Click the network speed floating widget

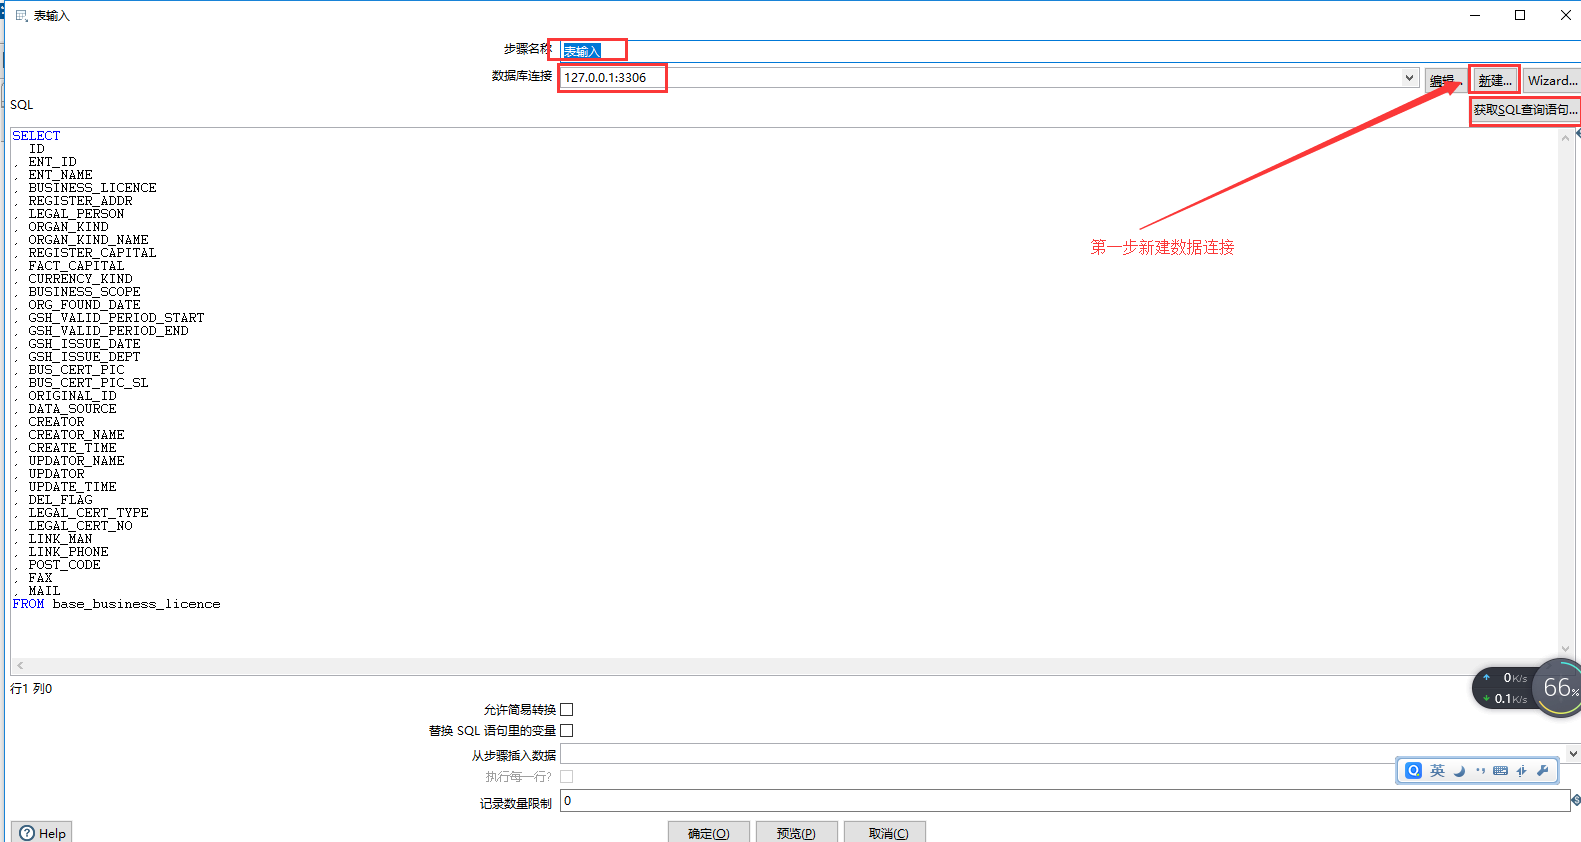[x=1504, y=688]
